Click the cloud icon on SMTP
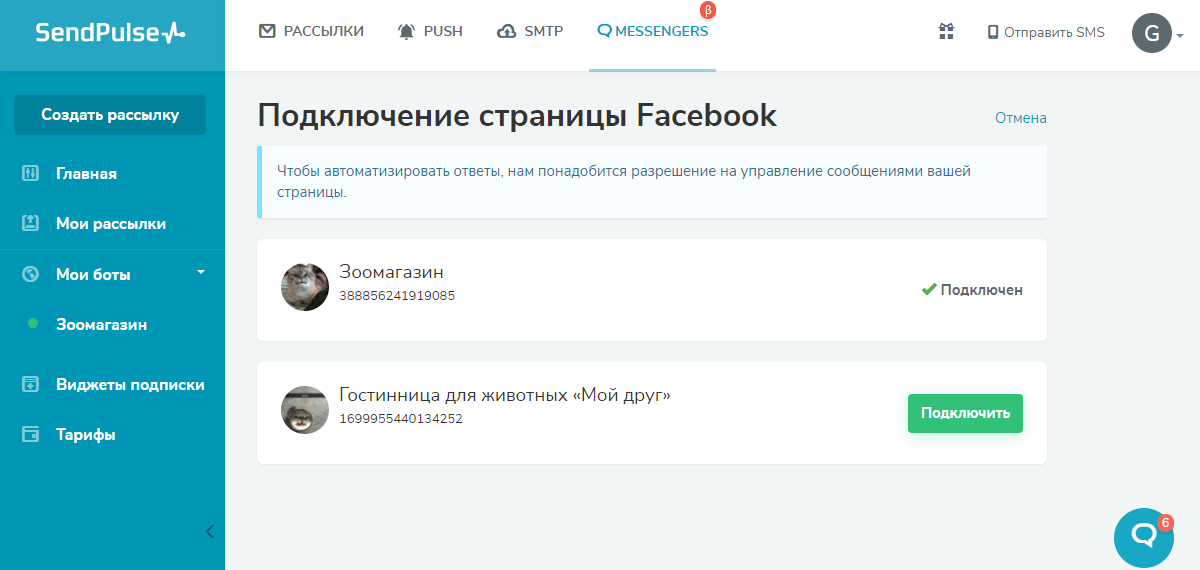 [506, 31]
